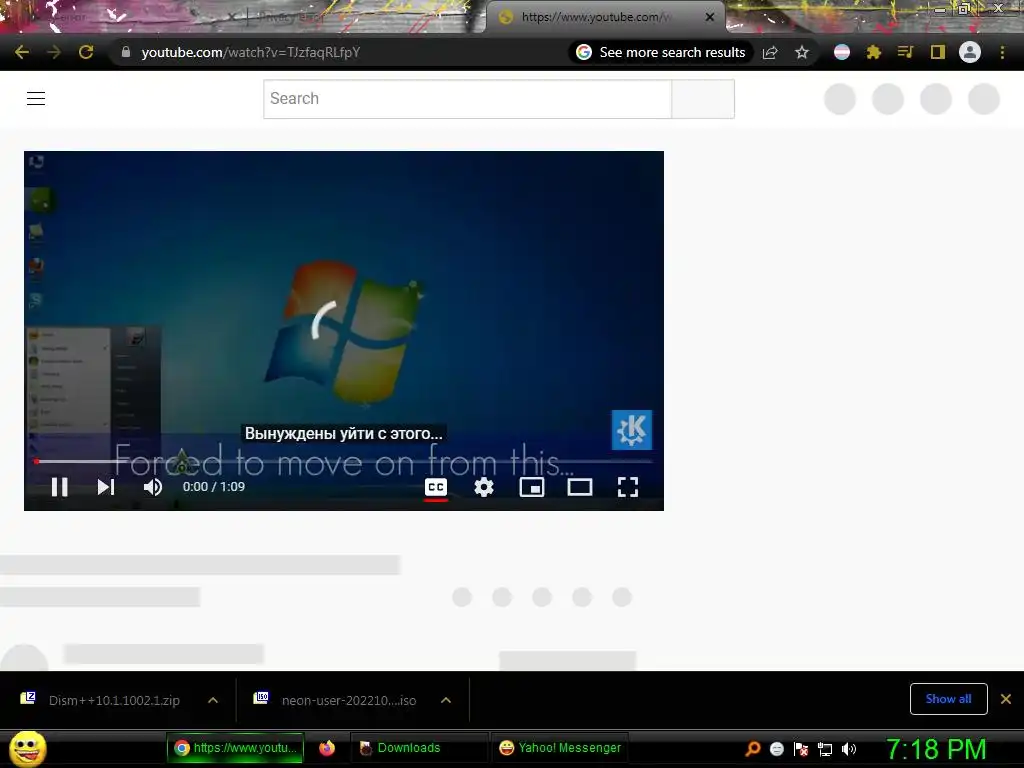Viewport: 1024px width, 768px height.
Task: Open Firefox from the taskbar
Action: (327, 748)
